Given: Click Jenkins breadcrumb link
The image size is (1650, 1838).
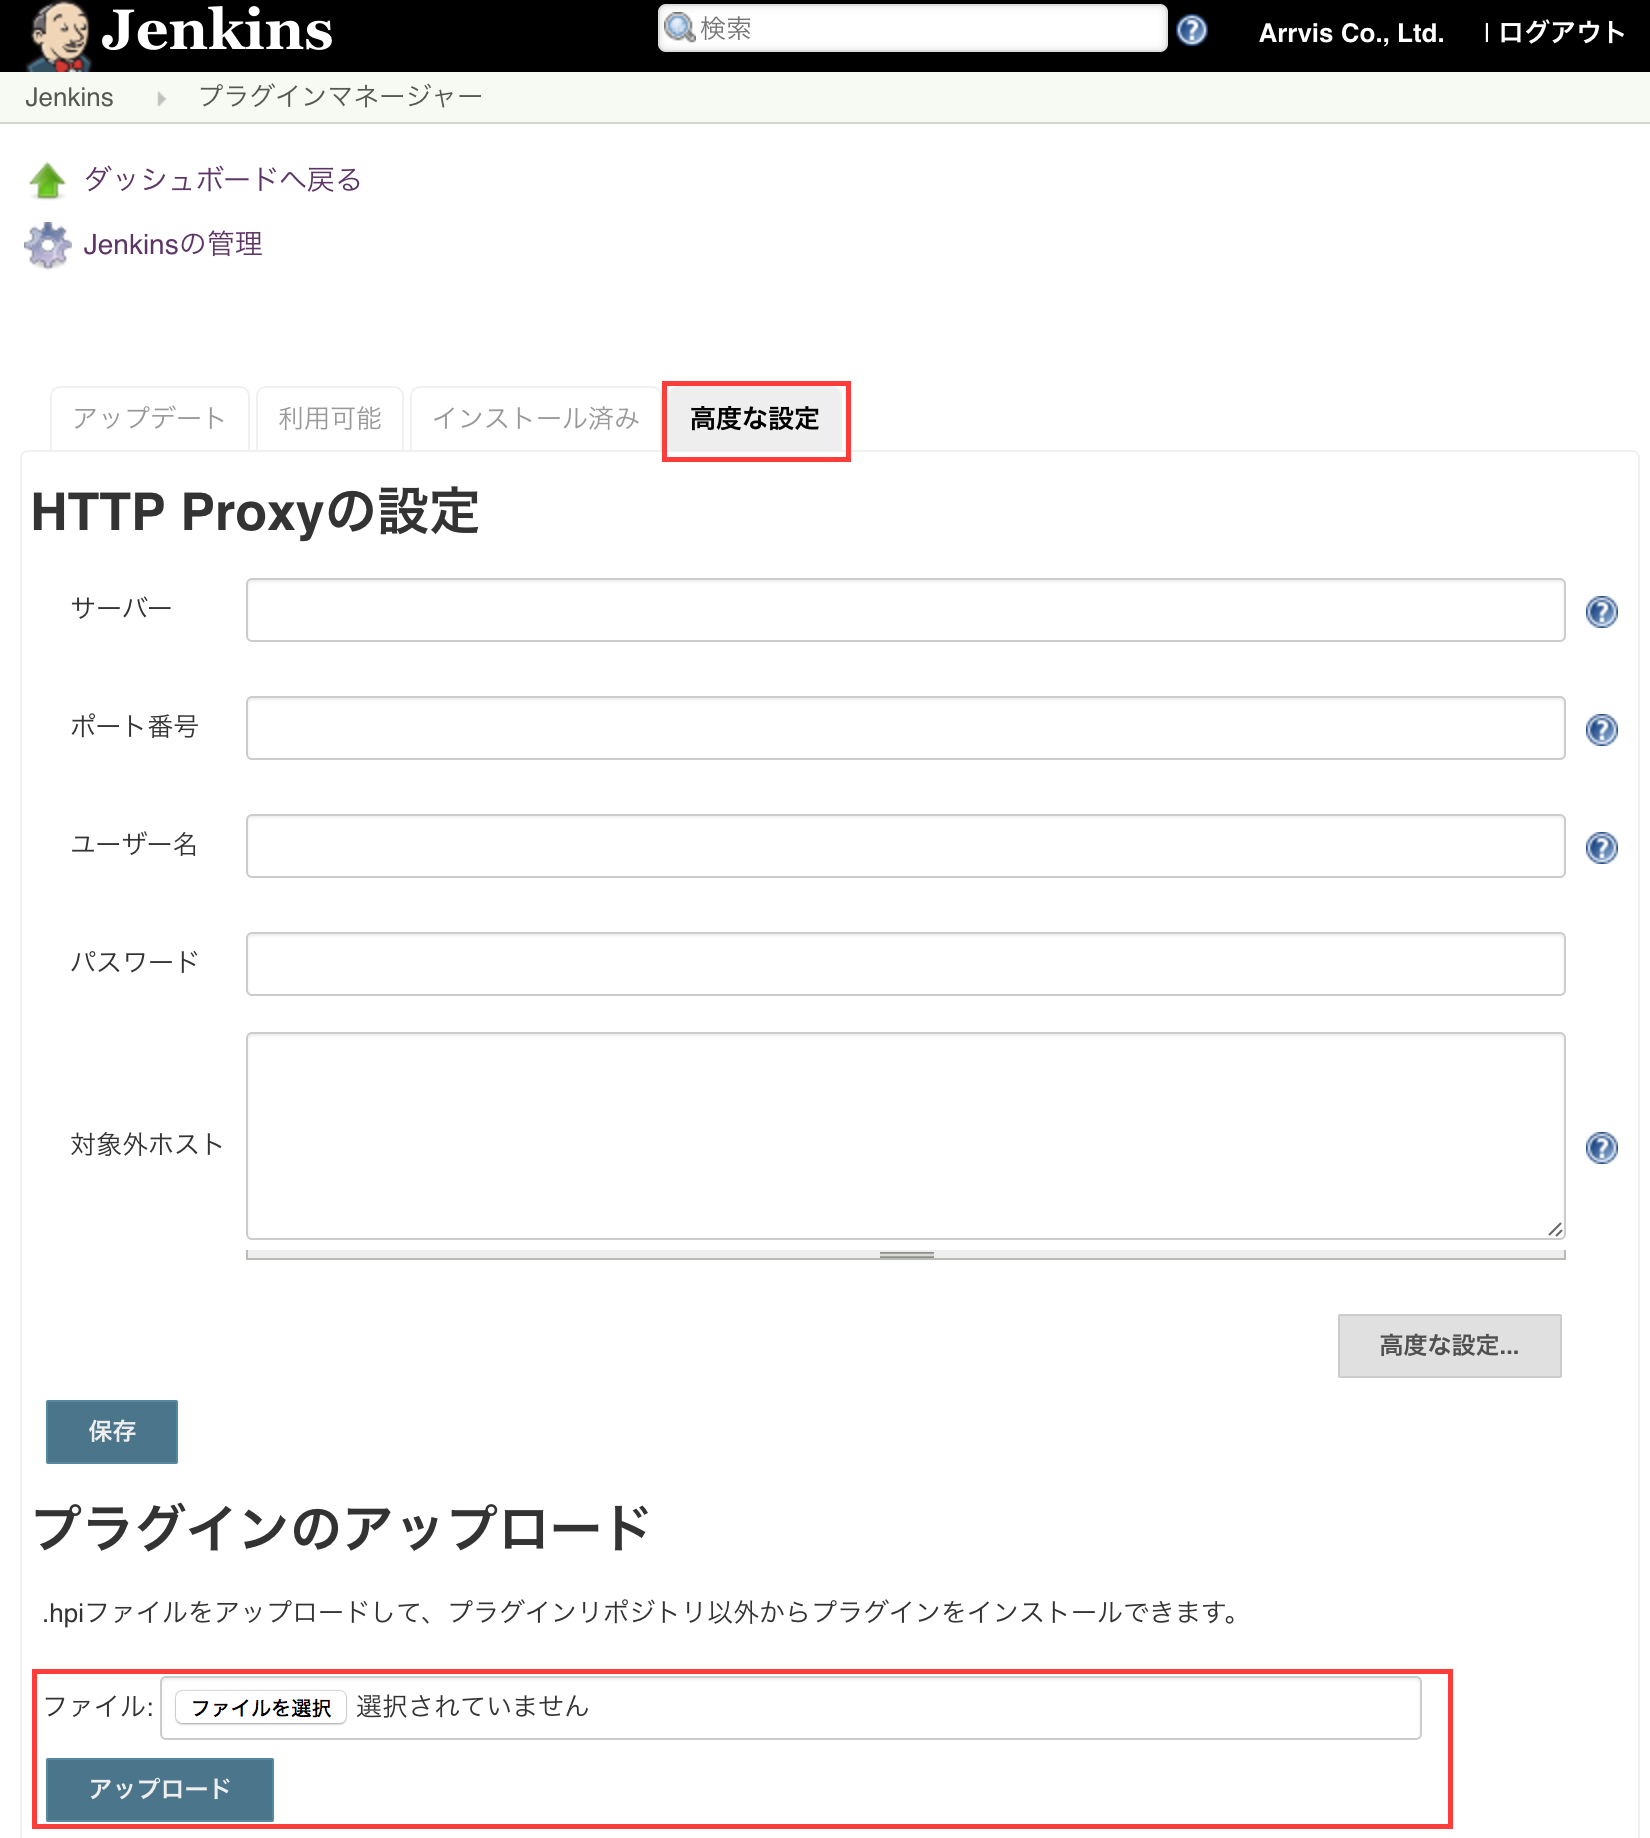Looking at the screenshot, I should (x=69, y=97).
